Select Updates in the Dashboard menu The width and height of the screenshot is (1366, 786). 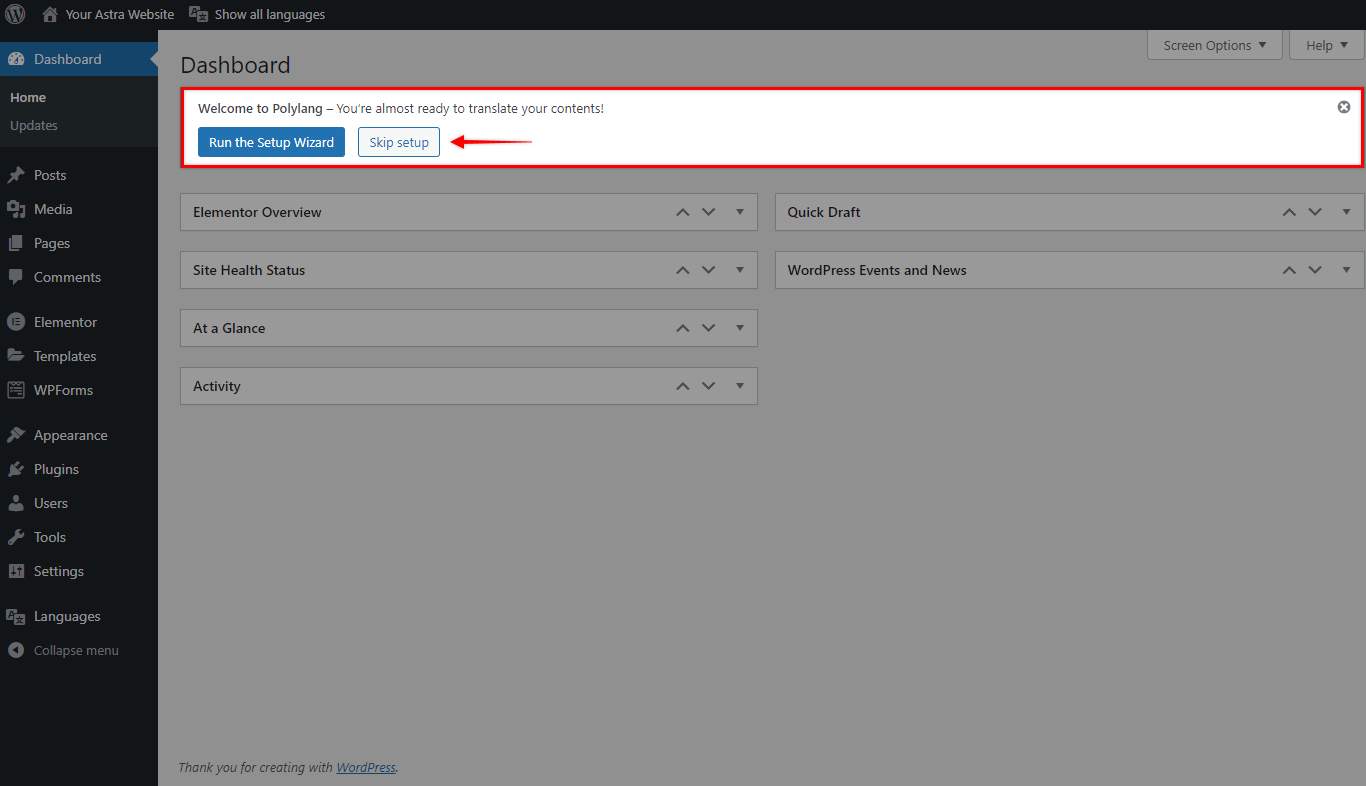coord(33,125)
